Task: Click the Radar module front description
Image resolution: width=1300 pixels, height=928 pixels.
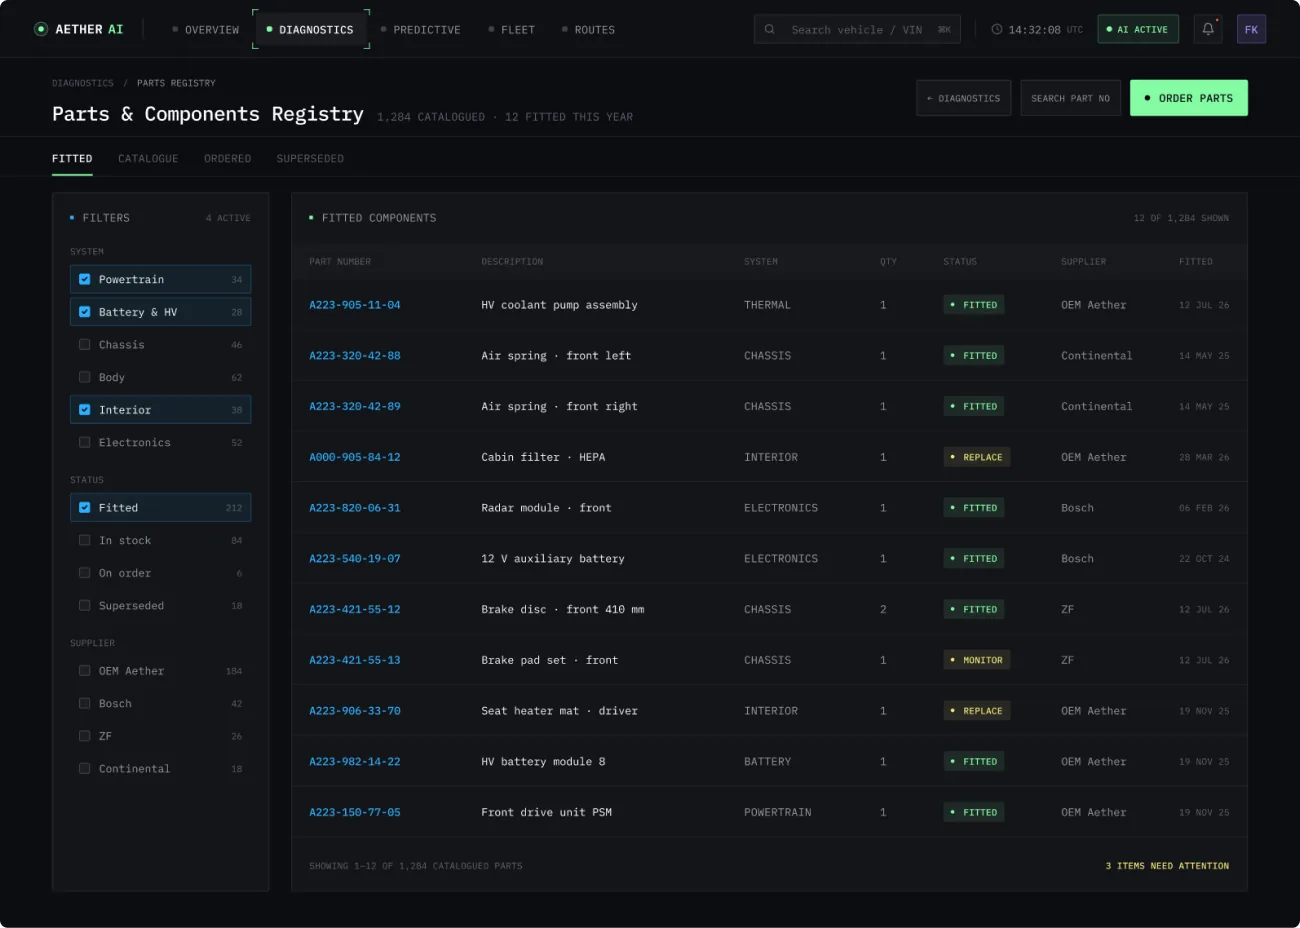Action: point(546,508)
